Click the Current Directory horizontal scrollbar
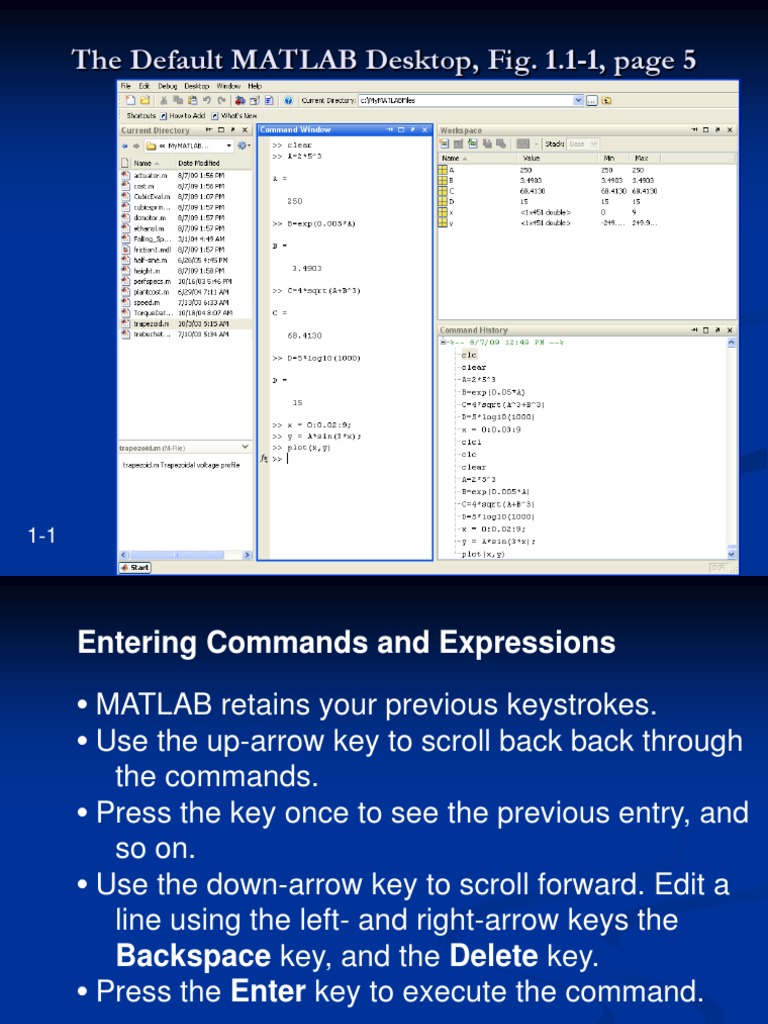This screenshot has height=1024, width=768. pyautogui.click(x=185, y=555)
